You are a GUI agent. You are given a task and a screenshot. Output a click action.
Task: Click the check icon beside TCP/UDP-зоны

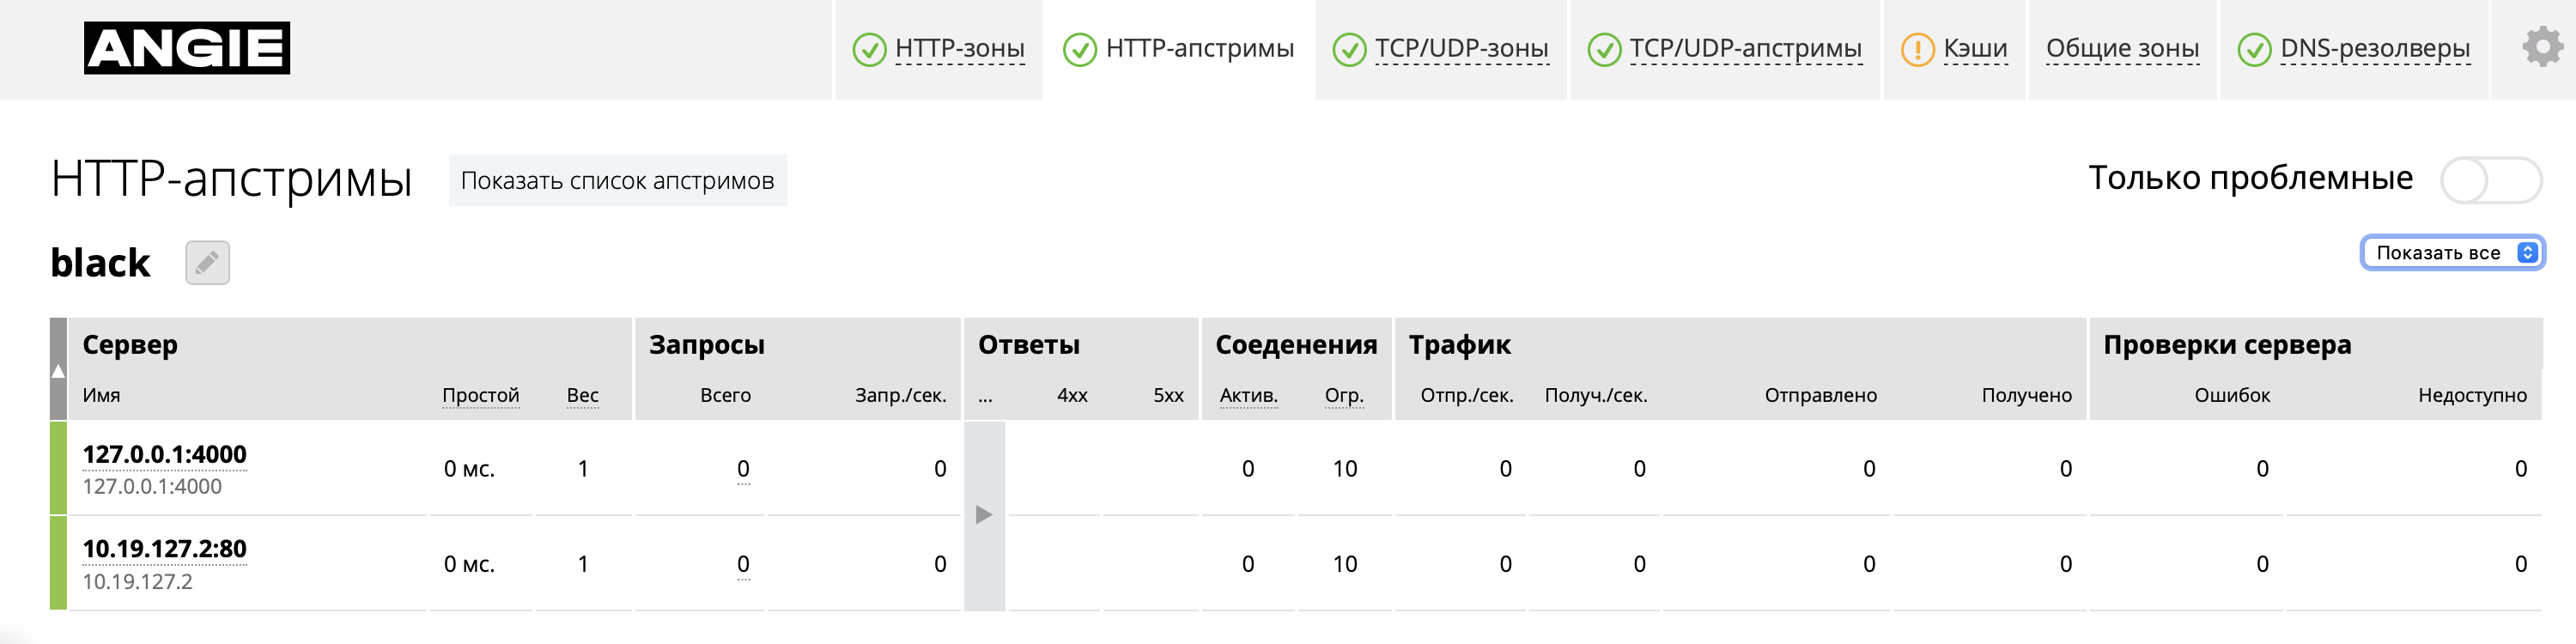[1349, 49]
